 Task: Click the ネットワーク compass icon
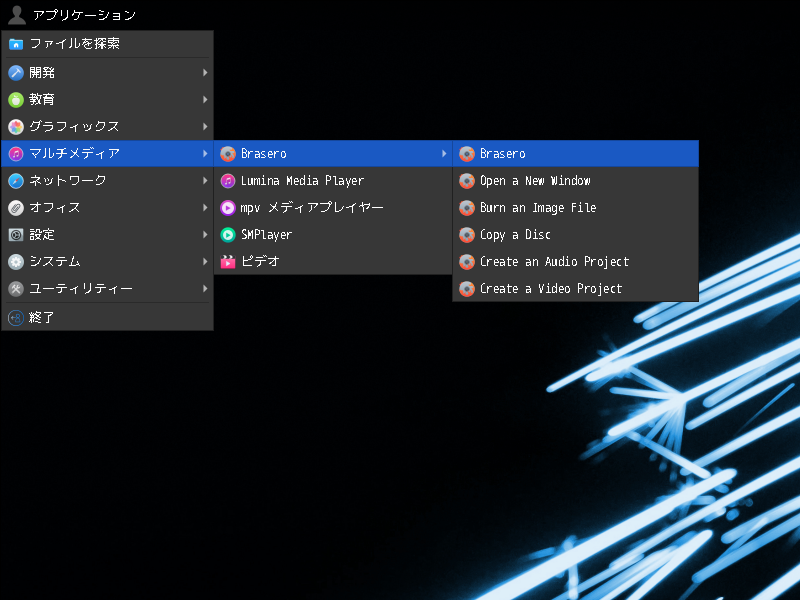(x=16, y=181)
